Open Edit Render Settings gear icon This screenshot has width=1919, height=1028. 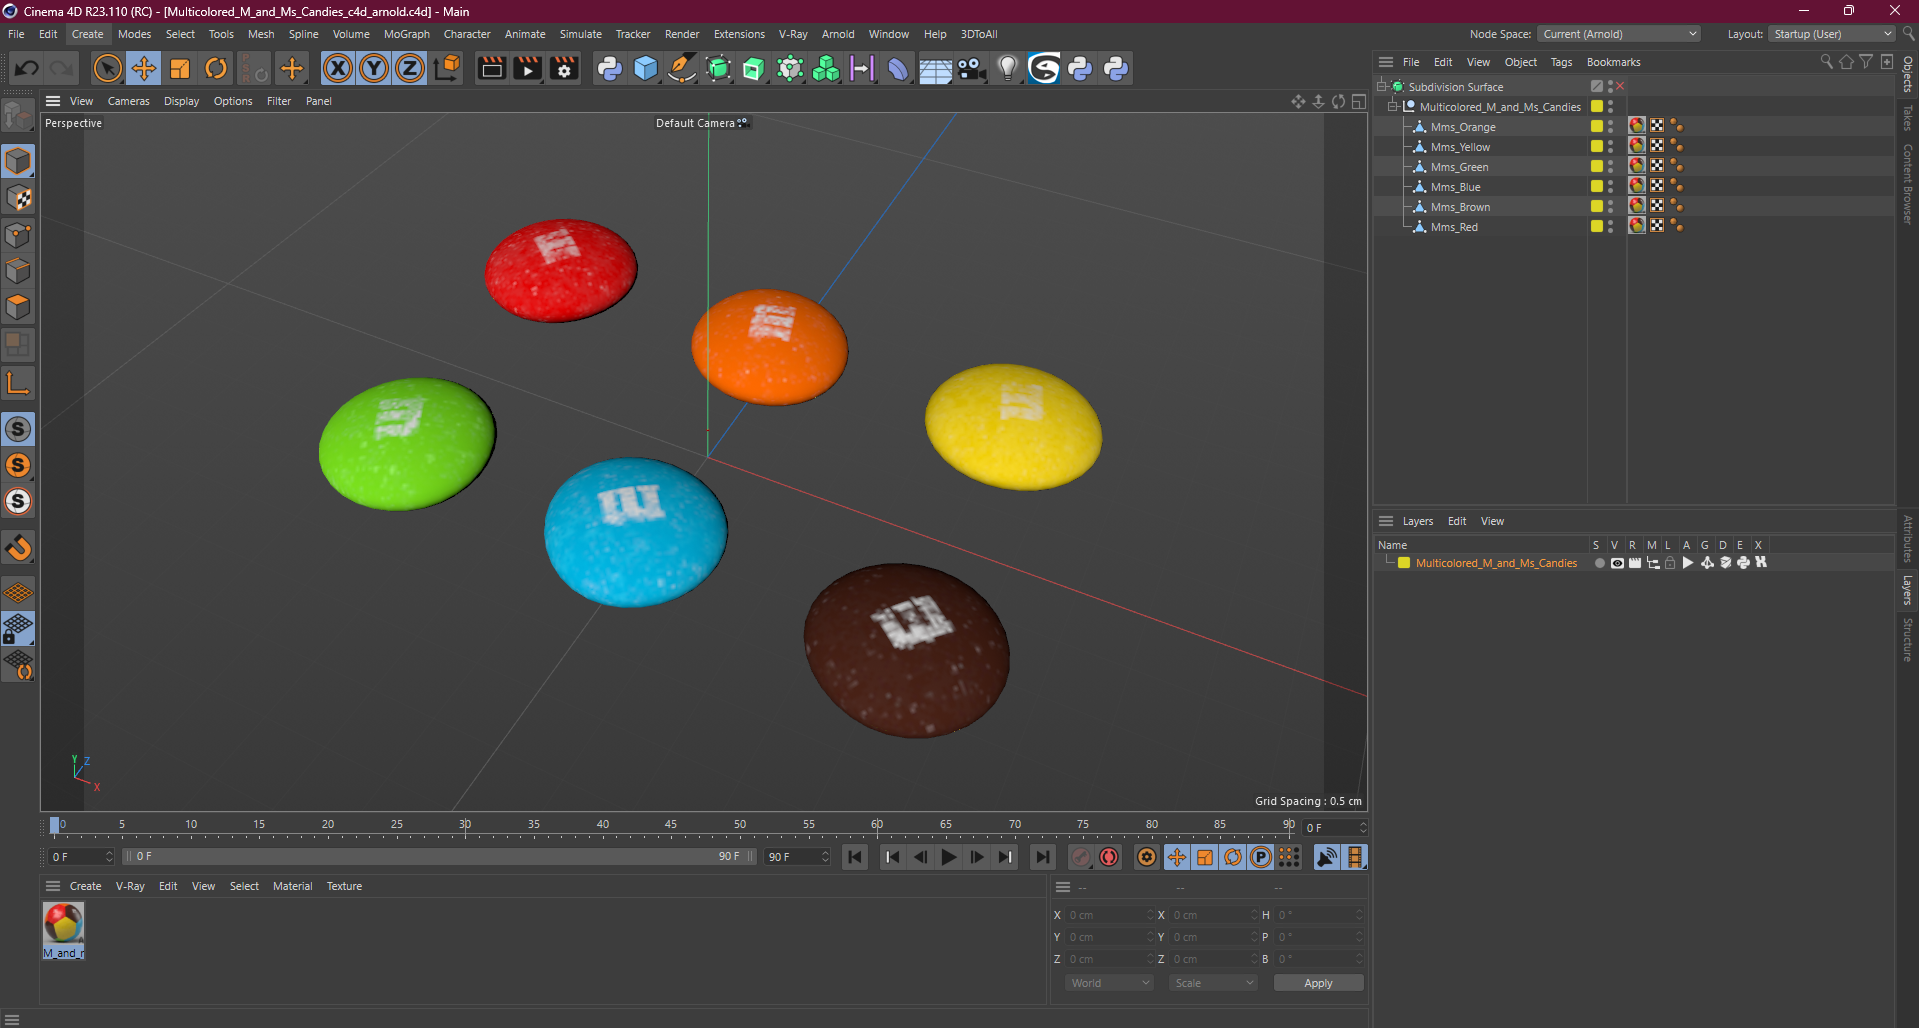click(564, 68)
